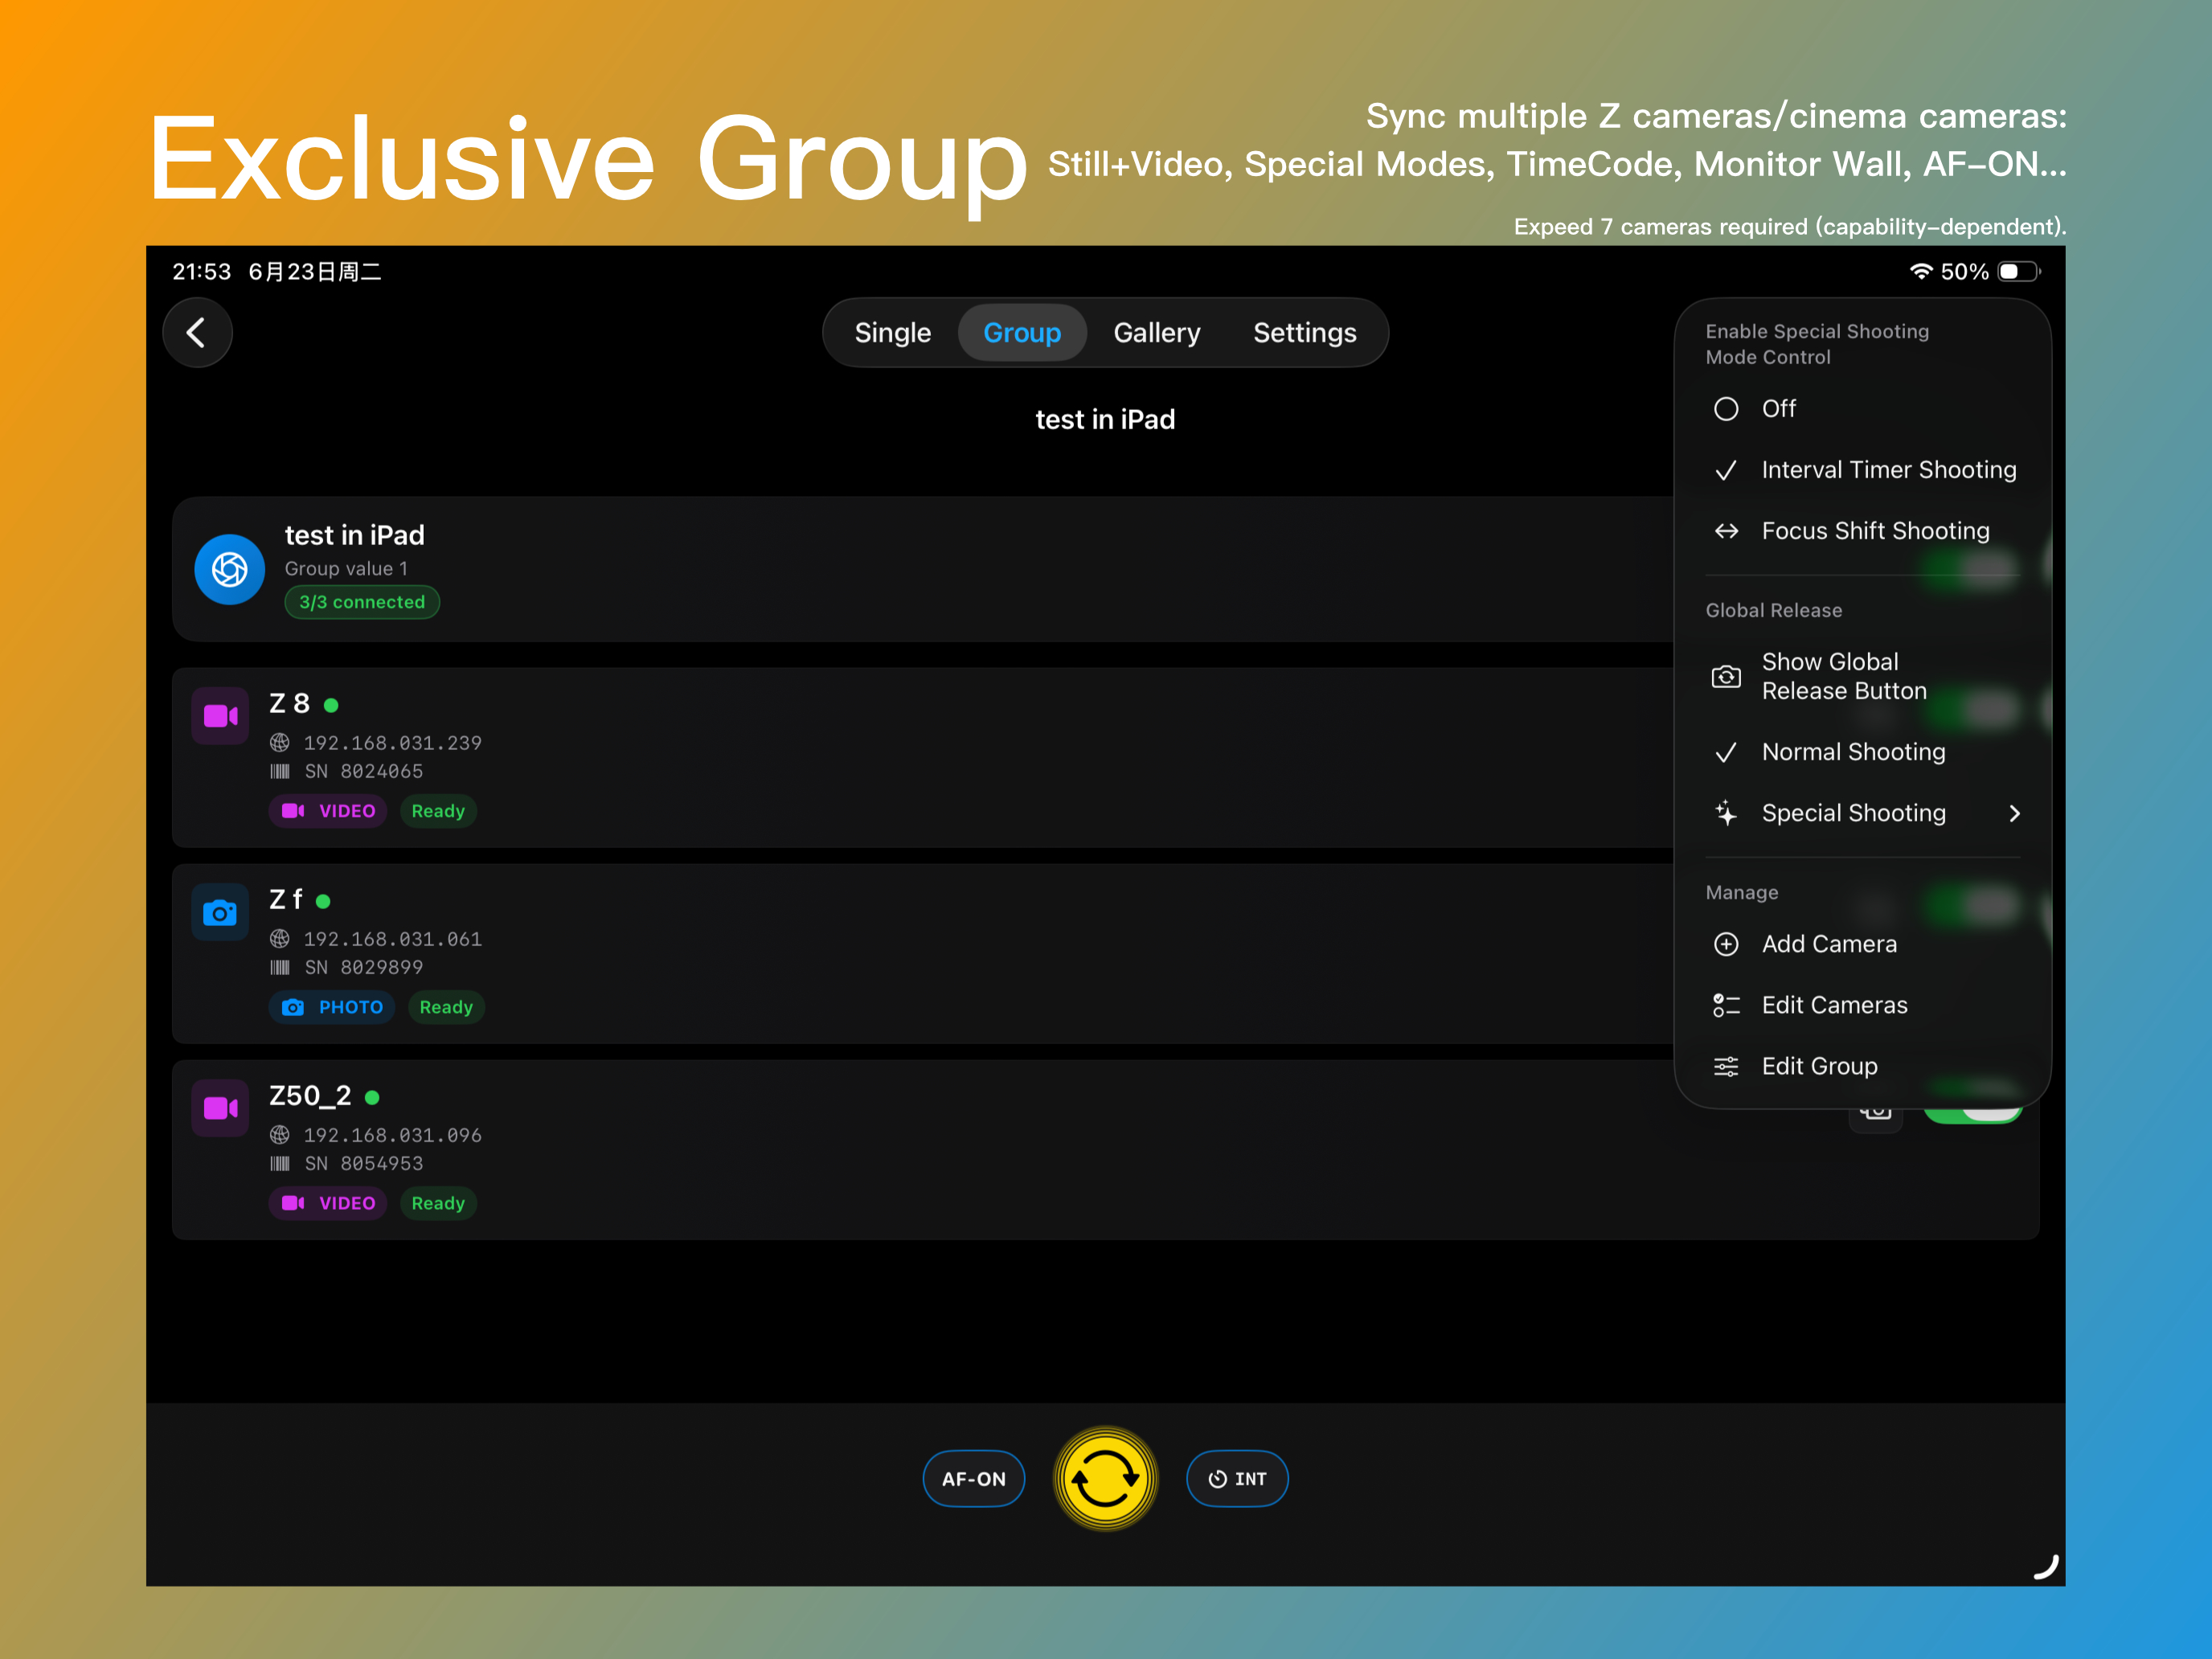Click the barcode icon beside SN 8054953
This screenshot has width=2212, height=1659.
click(280, 1163)
